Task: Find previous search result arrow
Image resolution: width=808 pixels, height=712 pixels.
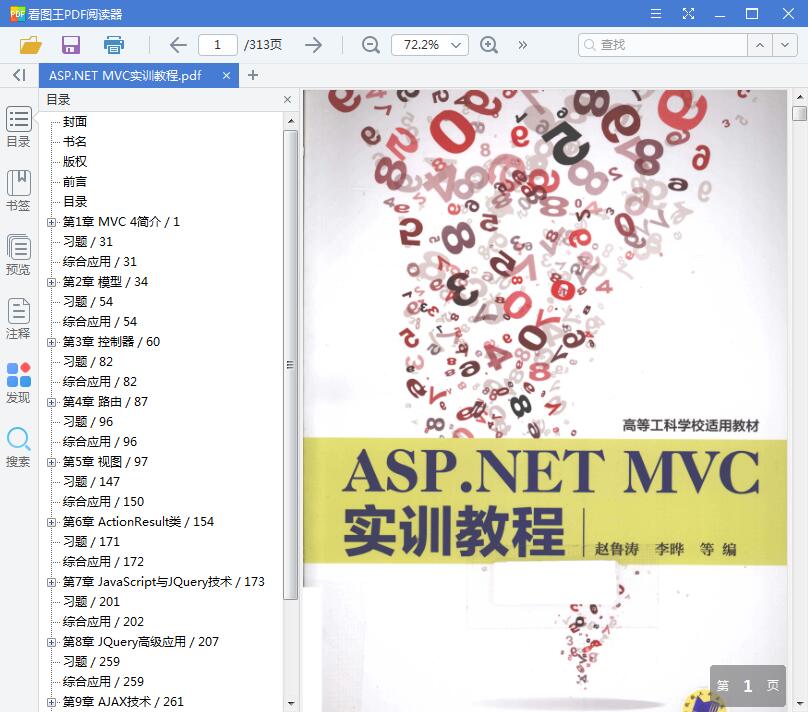Action: [760, 45]
